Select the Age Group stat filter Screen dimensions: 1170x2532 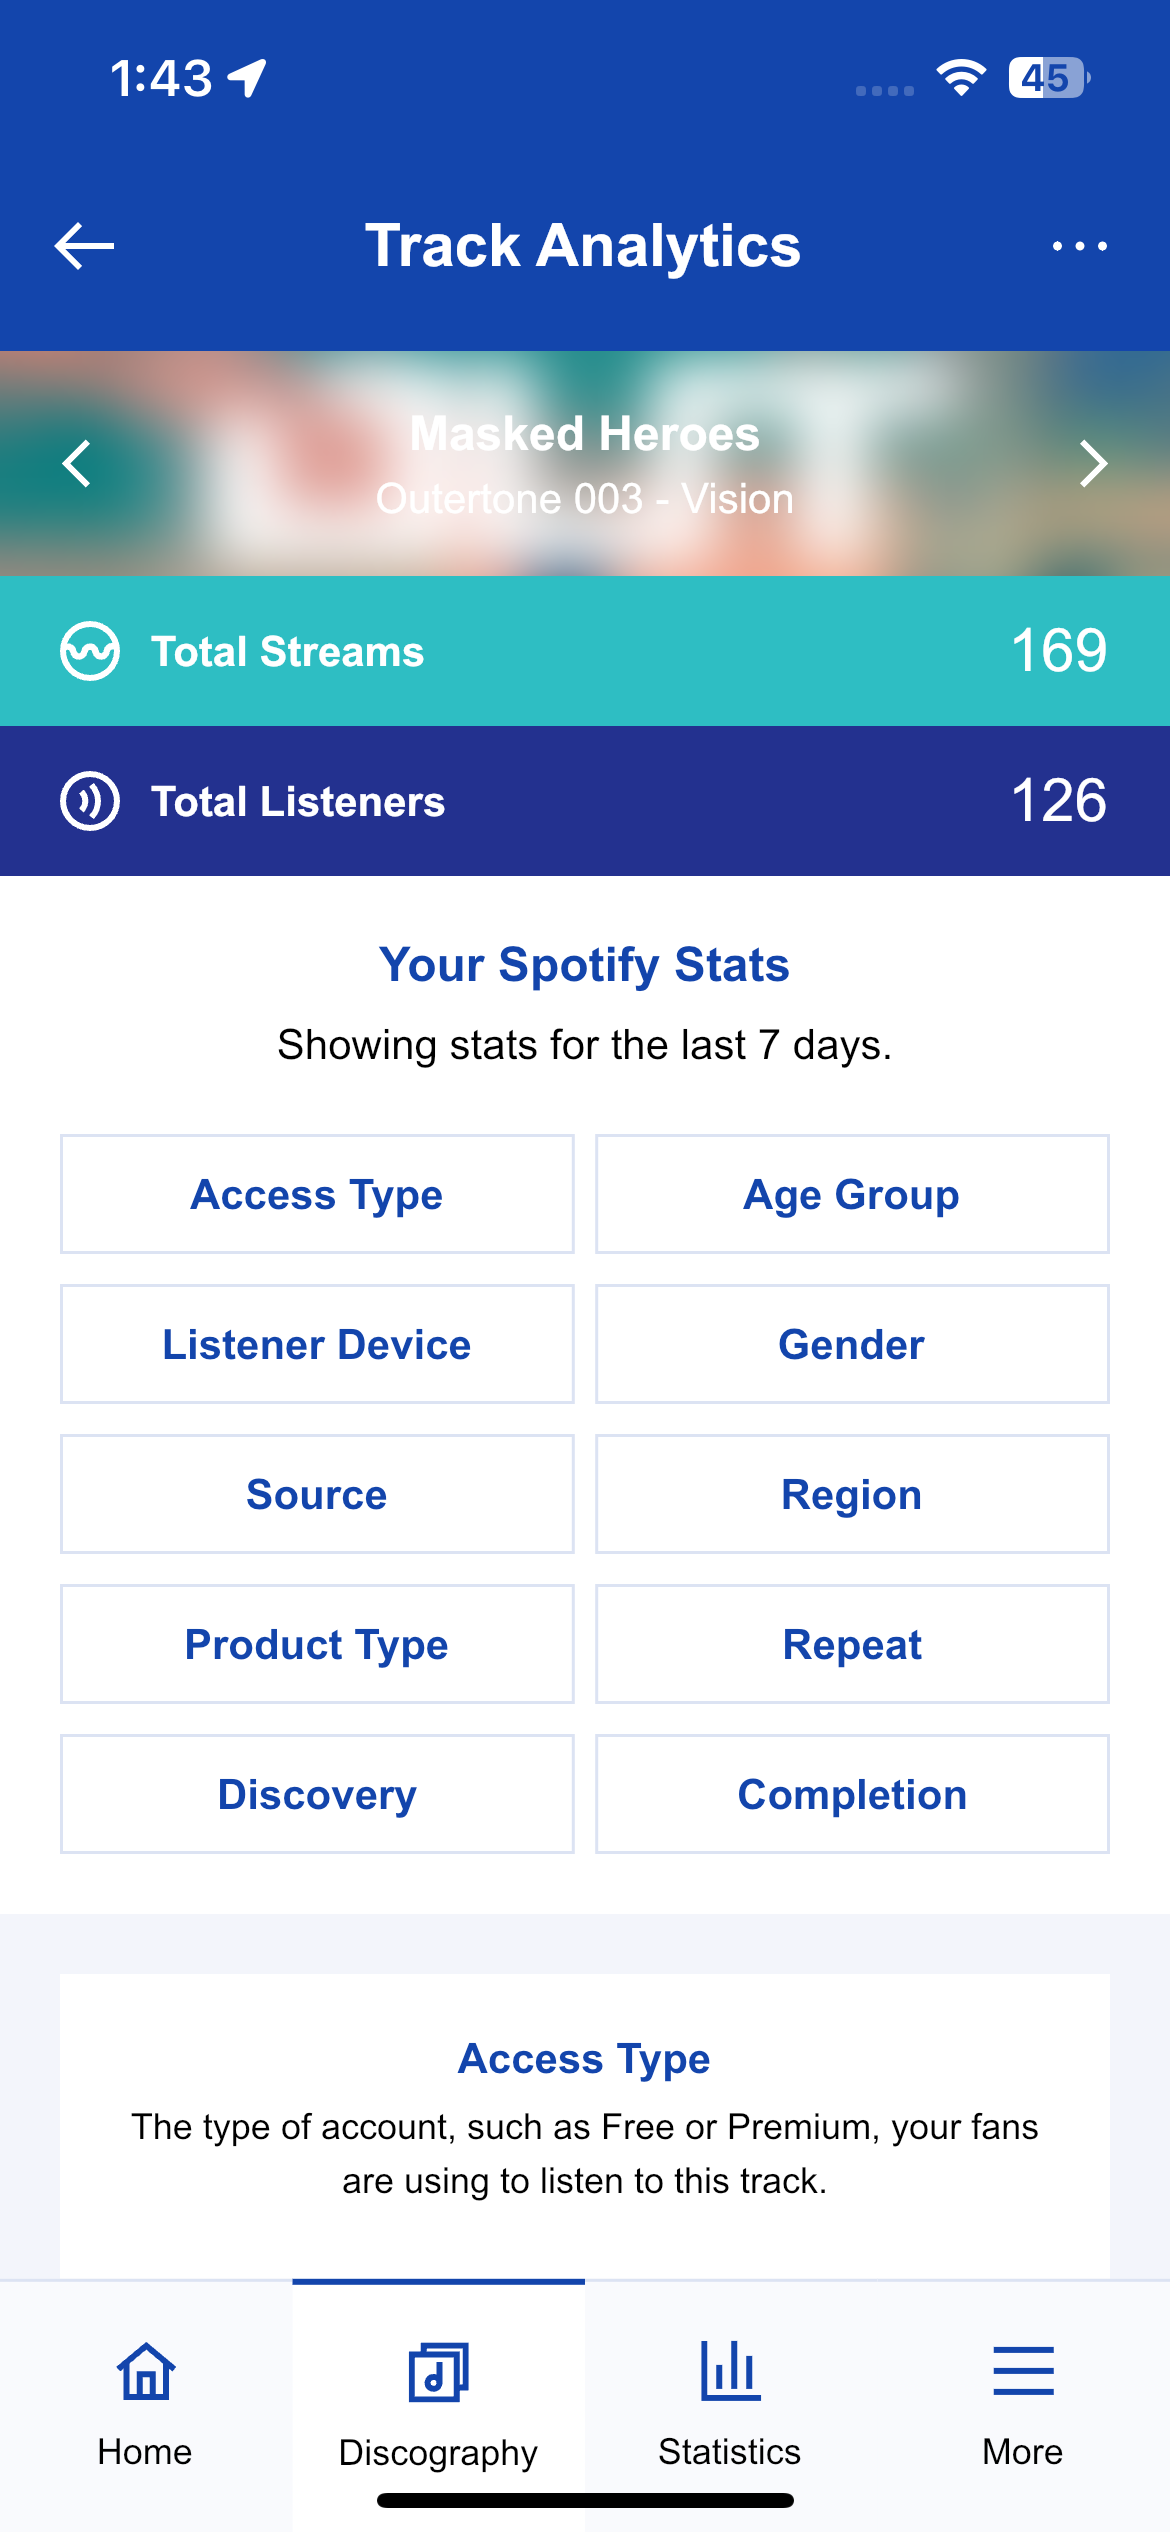(x=852, y=1194)
